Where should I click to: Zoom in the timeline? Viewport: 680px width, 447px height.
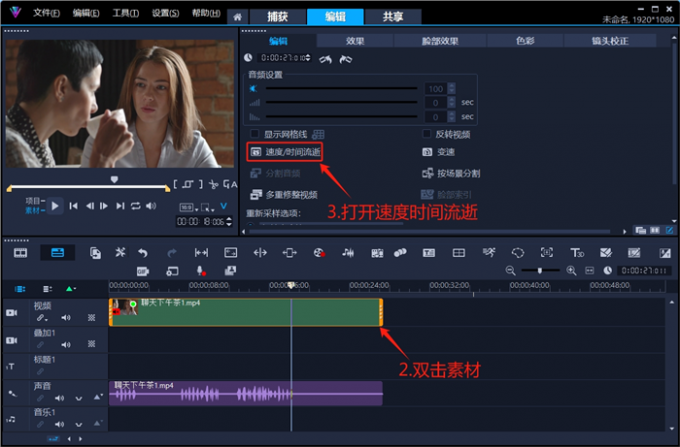572,271
